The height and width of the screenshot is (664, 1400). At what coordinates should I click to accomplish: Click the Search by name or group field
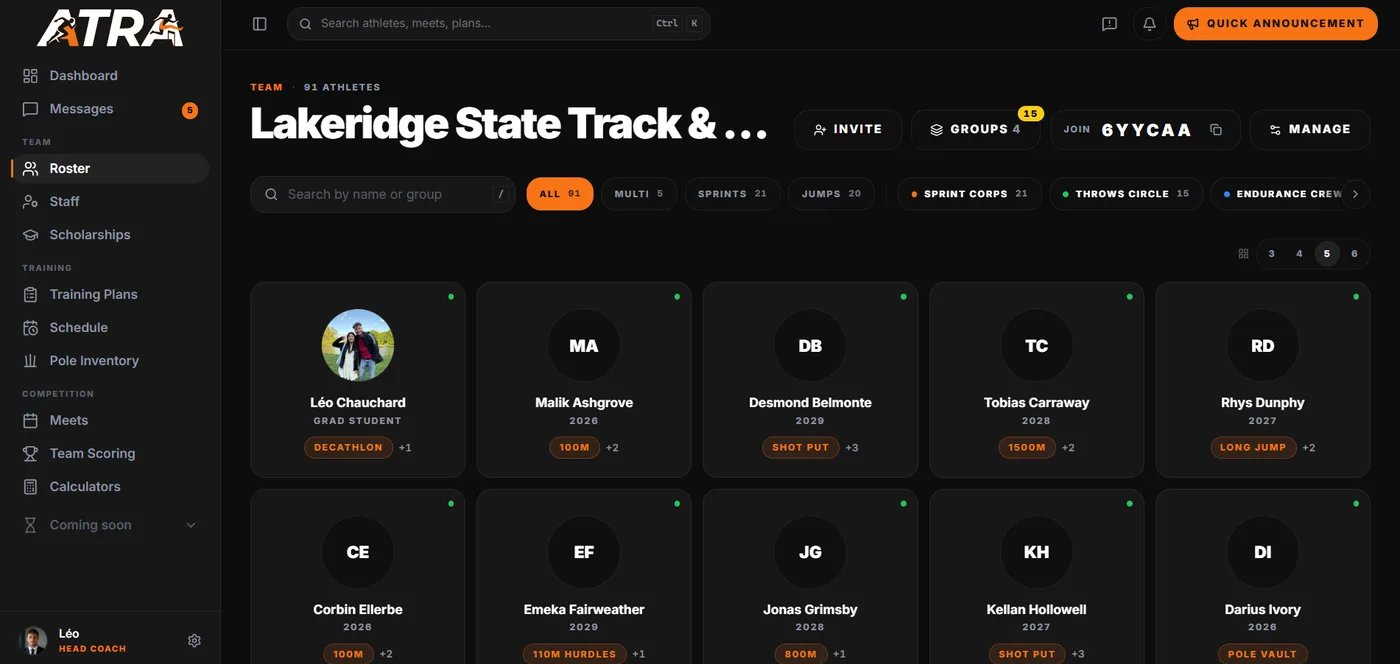383,195
